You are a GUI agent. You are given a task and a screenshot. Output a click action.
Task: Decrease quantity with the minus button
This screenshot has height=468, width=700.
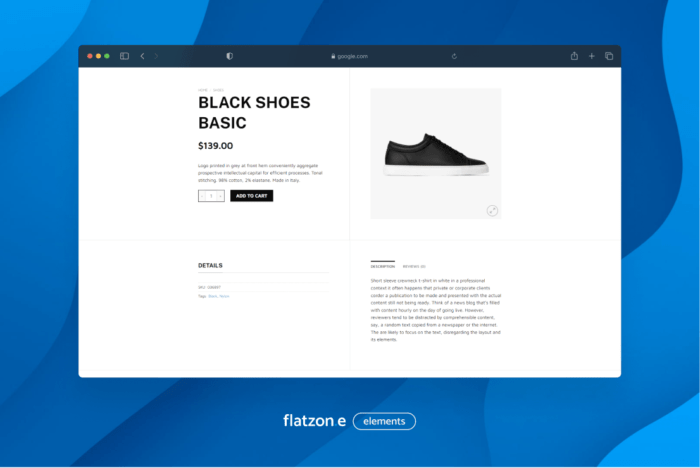(x=202, y=196)
